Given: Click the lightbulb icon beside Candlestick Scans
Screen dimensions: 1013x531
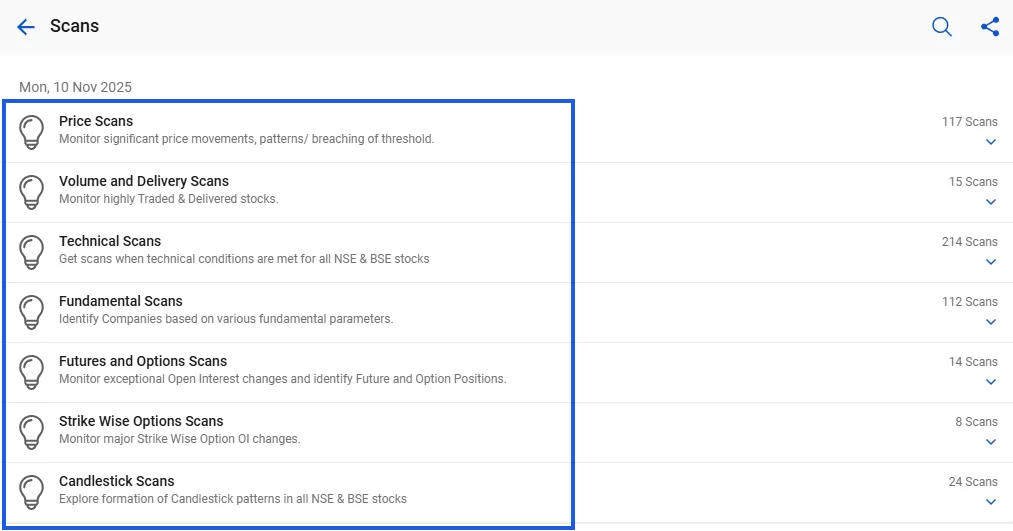Looking at the screenshot, I should (32, 492).
